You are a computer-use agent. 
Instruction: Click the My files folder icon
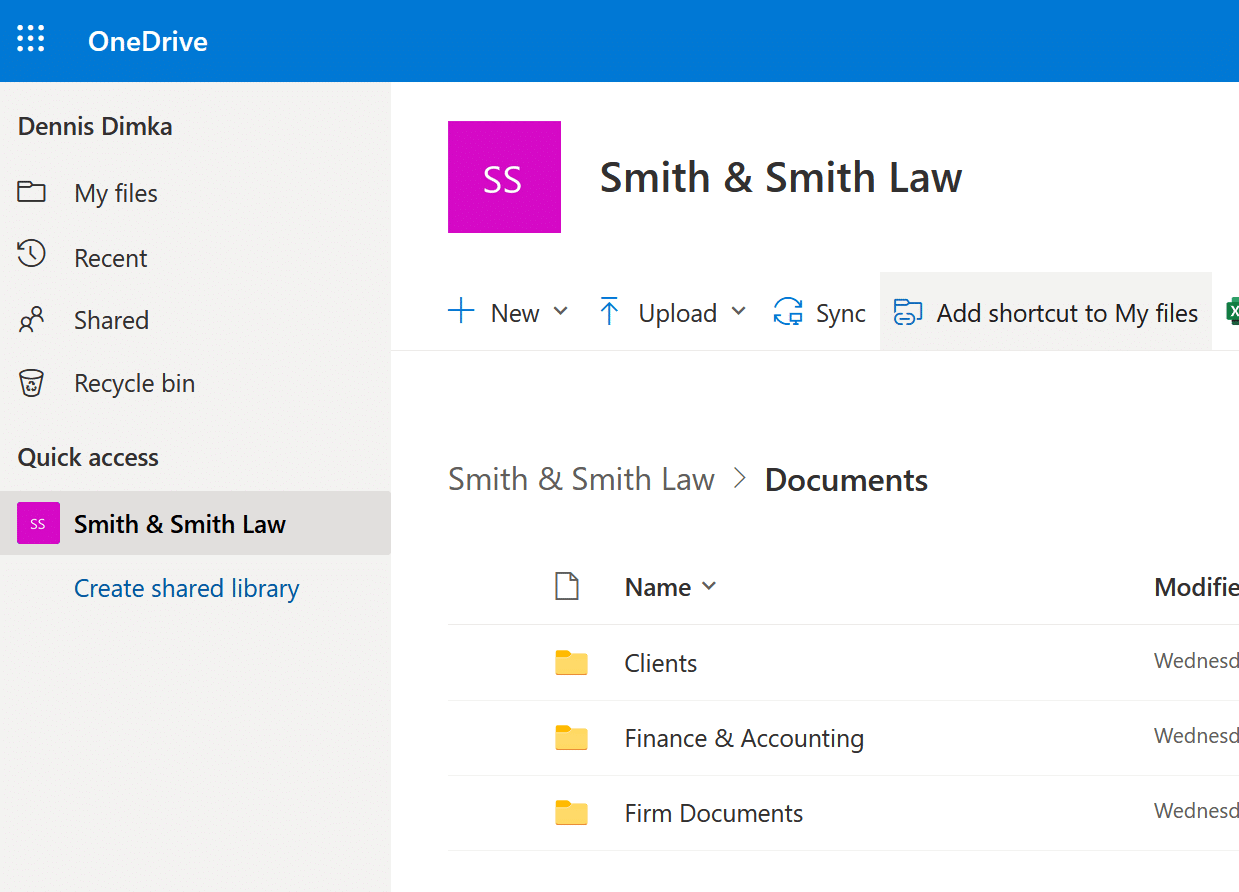[32, 192]
